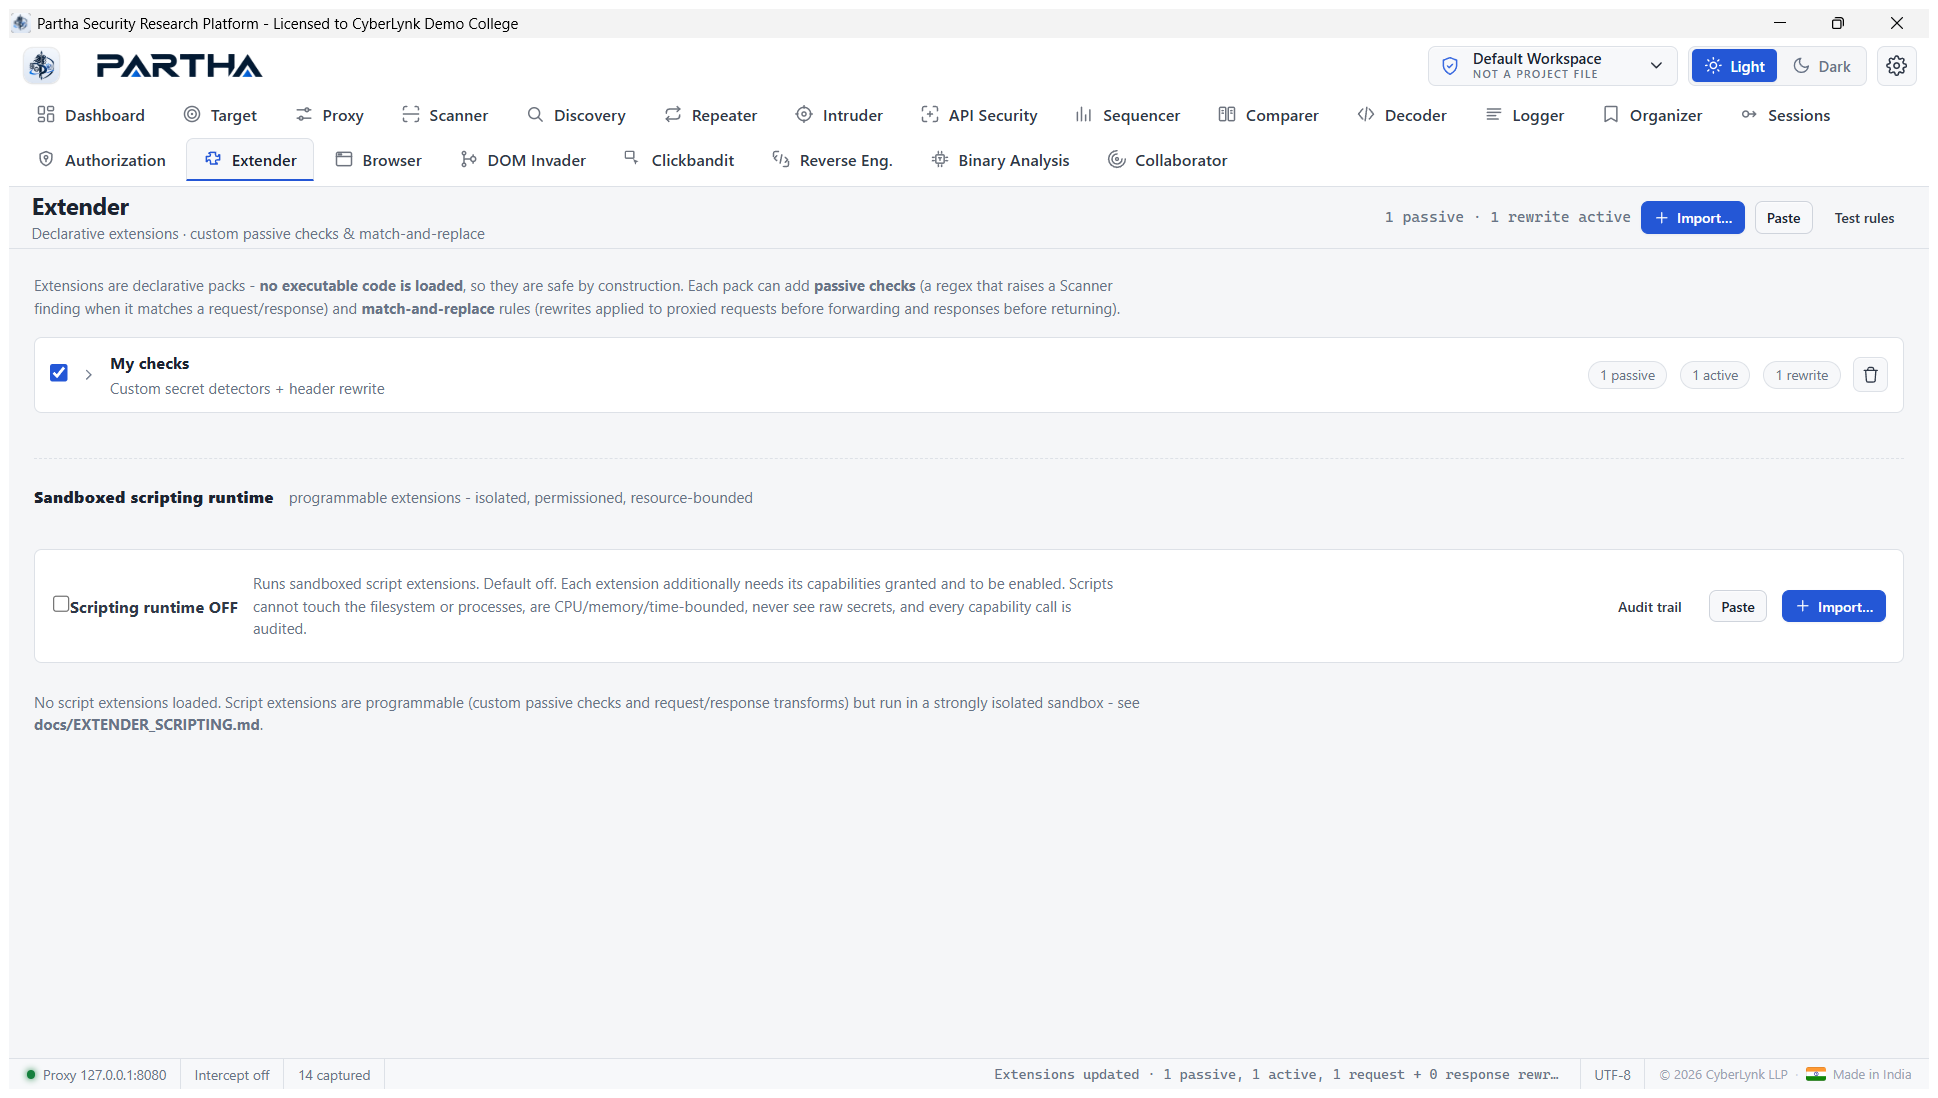Image resolution: width=1938 pixels, height=1098 pixels.
Task: Click Intercept off in the status bar
Action: pos(232,1075)
